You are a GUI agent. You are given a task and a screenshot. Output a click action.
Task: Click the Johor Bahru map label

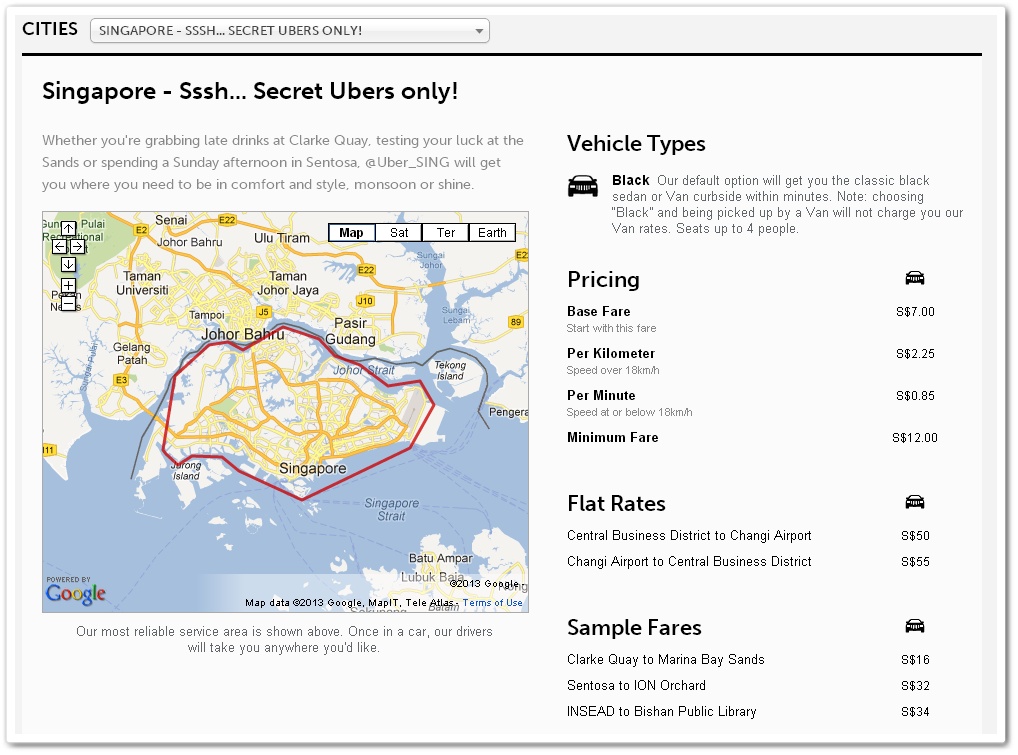coord(242,334)
